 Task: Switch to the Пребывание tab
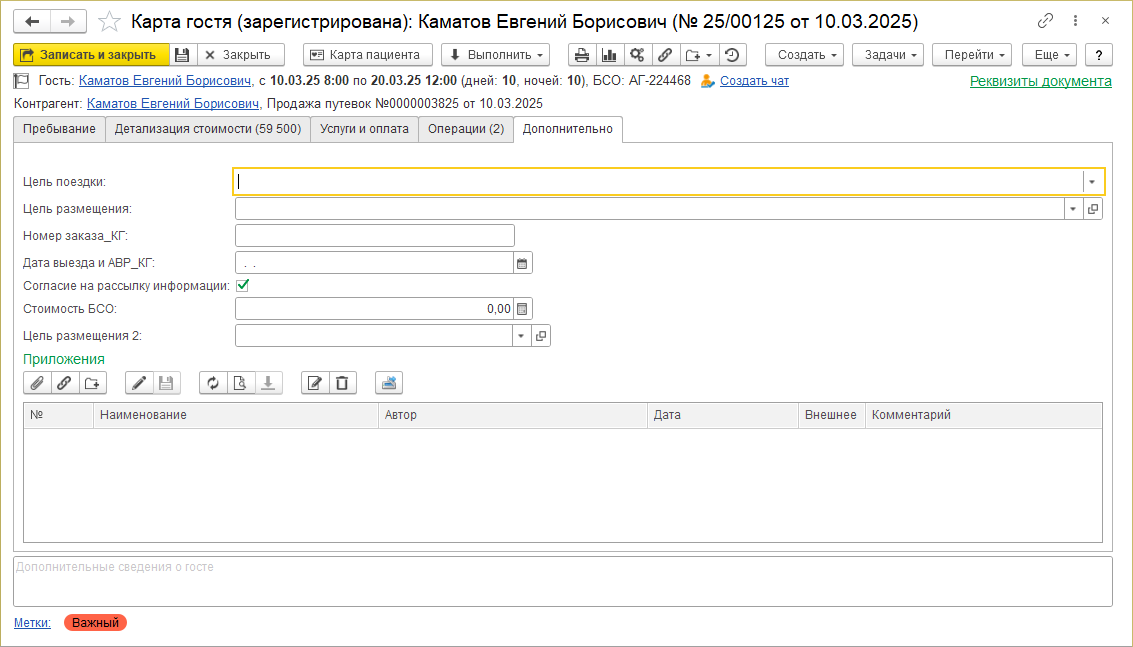[60, 129]
